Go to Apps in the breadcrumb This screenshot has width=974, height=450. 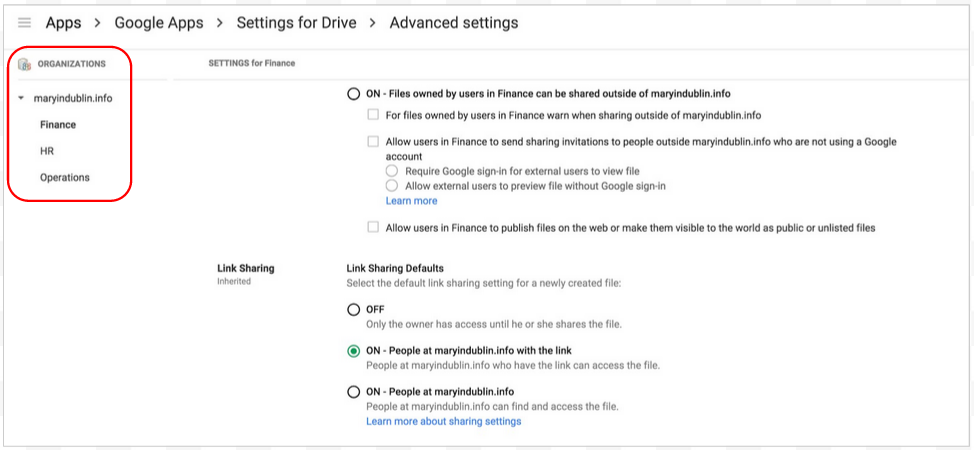coord(63,23)
